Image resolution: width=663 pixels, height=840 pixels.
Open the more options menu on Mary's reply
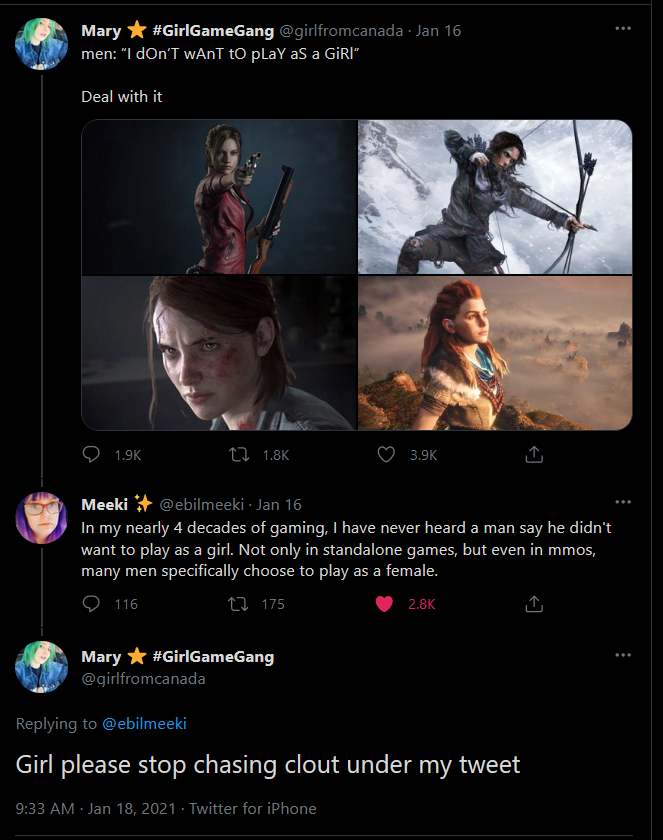pos(623,655)
